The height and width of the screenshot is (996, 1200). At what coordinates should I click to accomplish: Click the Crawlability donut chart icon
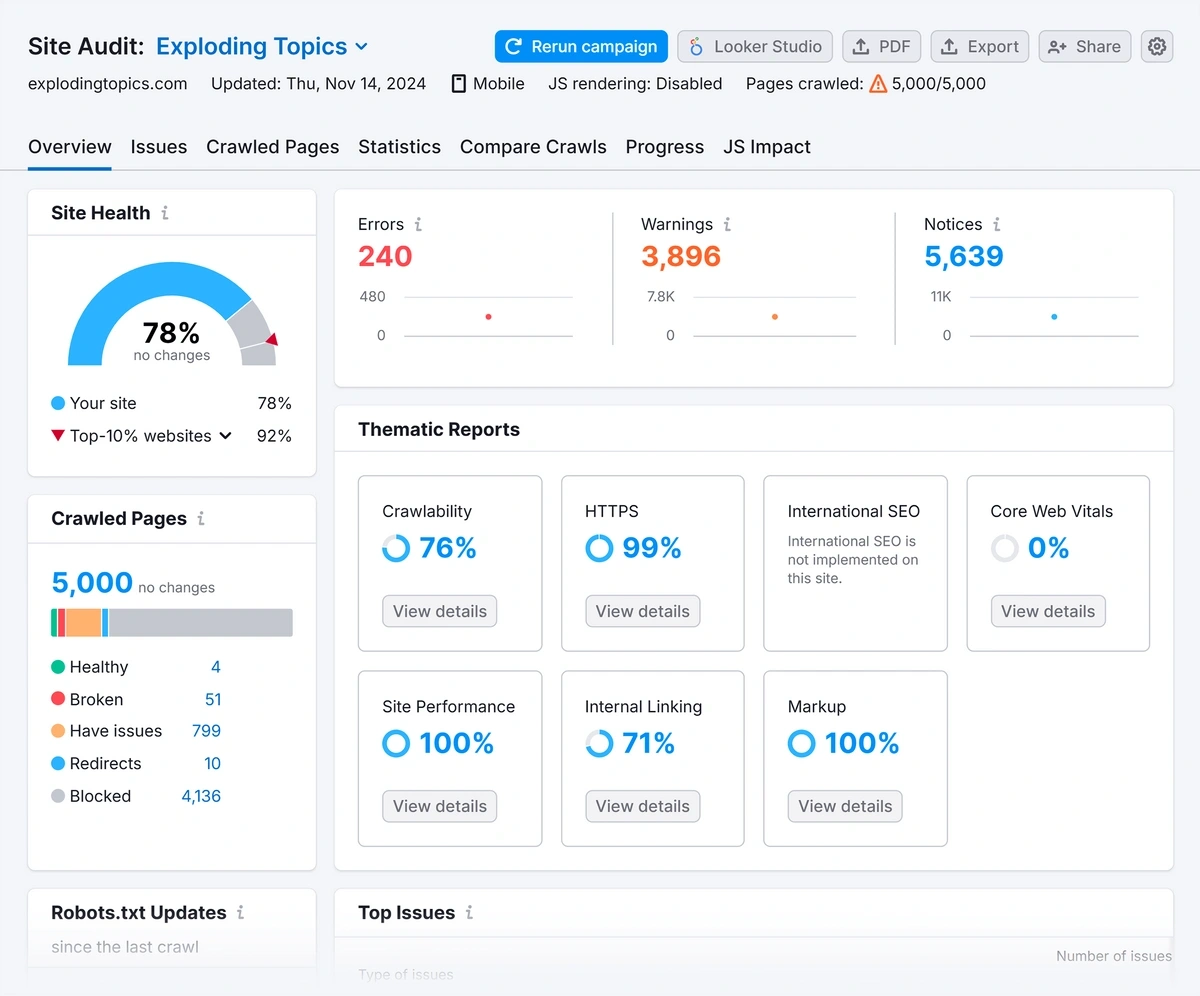(396, 548)
